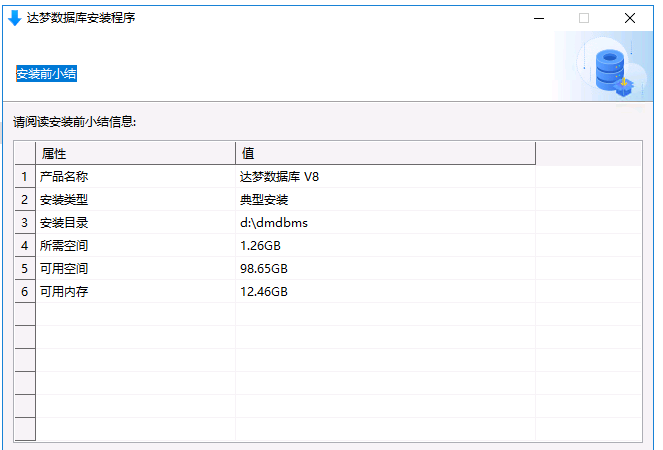Click the 值 column header
Viewport: 663px width, 450px height.
tap(385, 153)
